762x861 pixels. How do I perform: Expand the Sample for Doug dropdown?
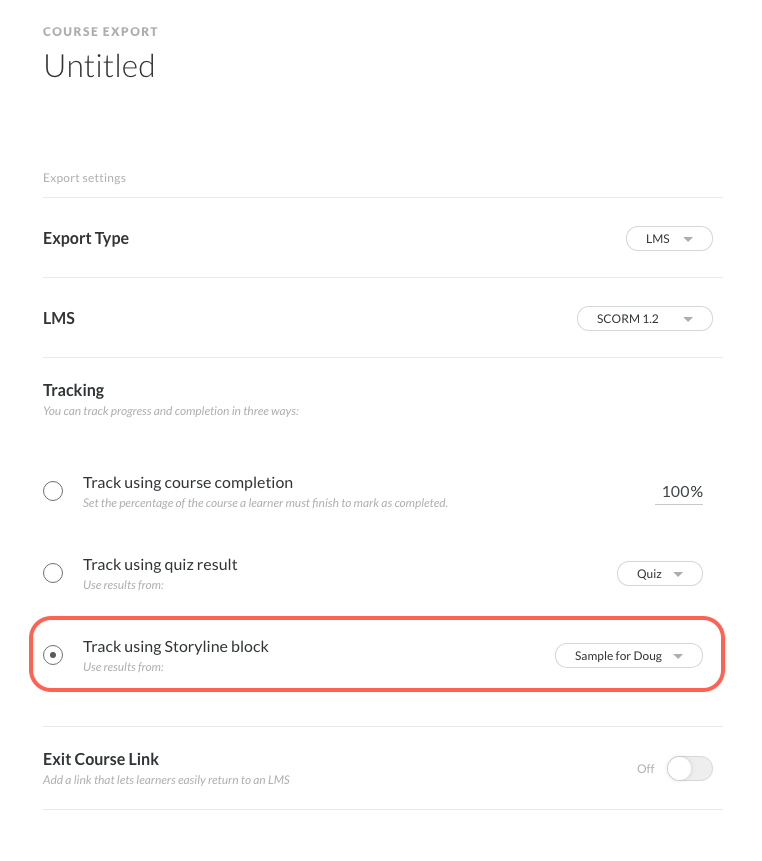628,656
